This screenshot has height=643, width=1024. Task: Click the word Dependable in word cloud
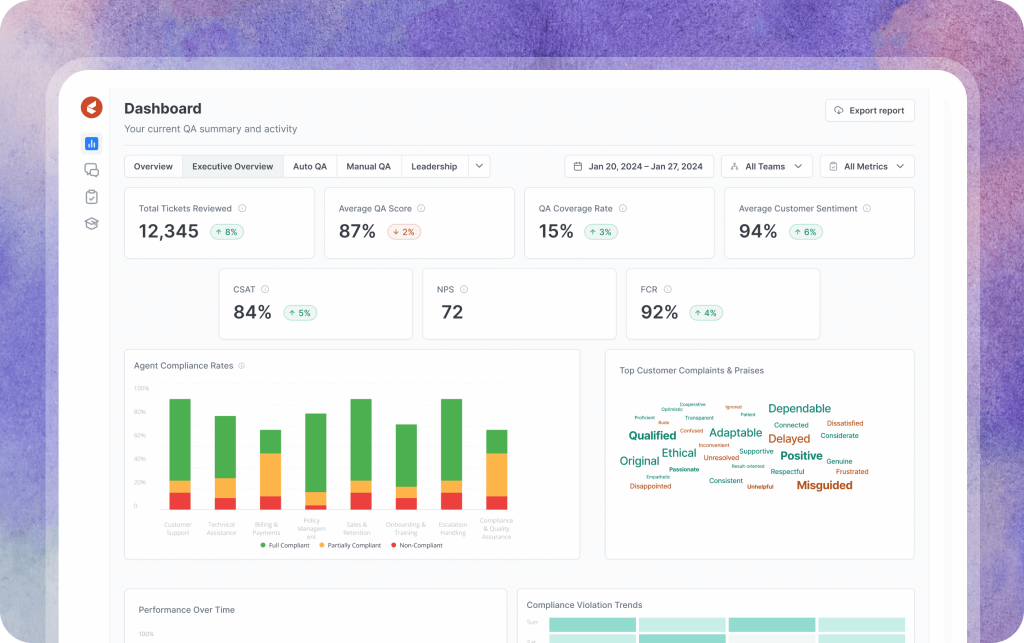(799, 409)
